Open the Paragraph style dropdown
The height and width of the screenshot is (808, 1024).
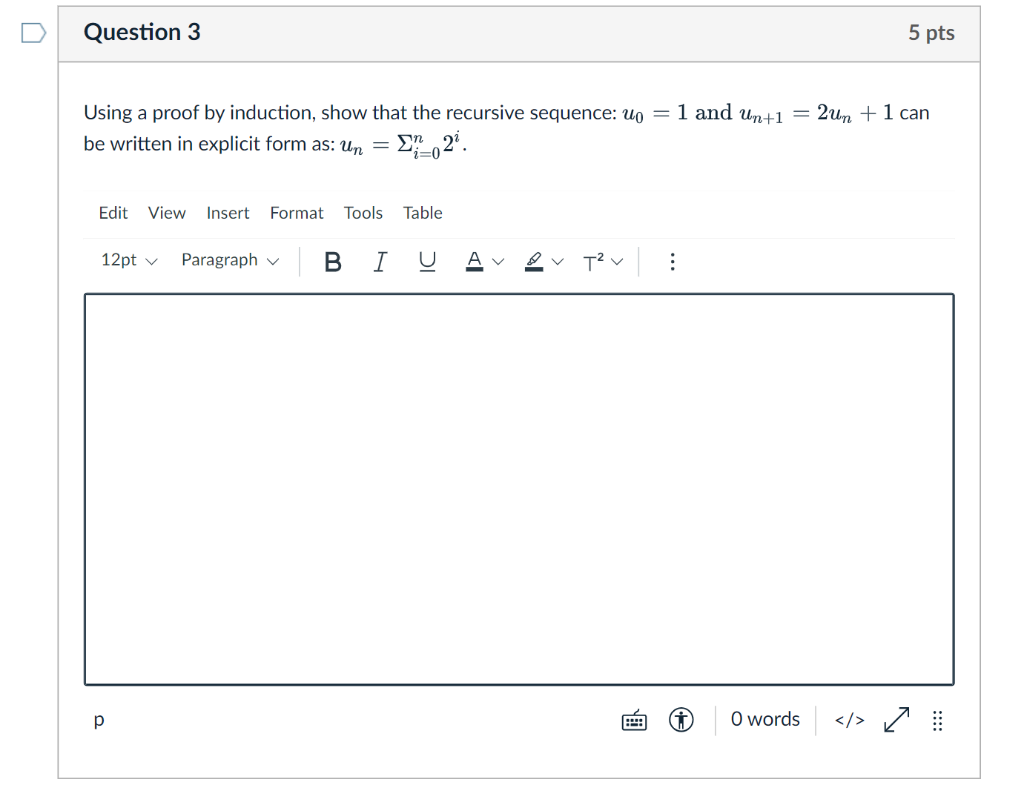(229, 260)
